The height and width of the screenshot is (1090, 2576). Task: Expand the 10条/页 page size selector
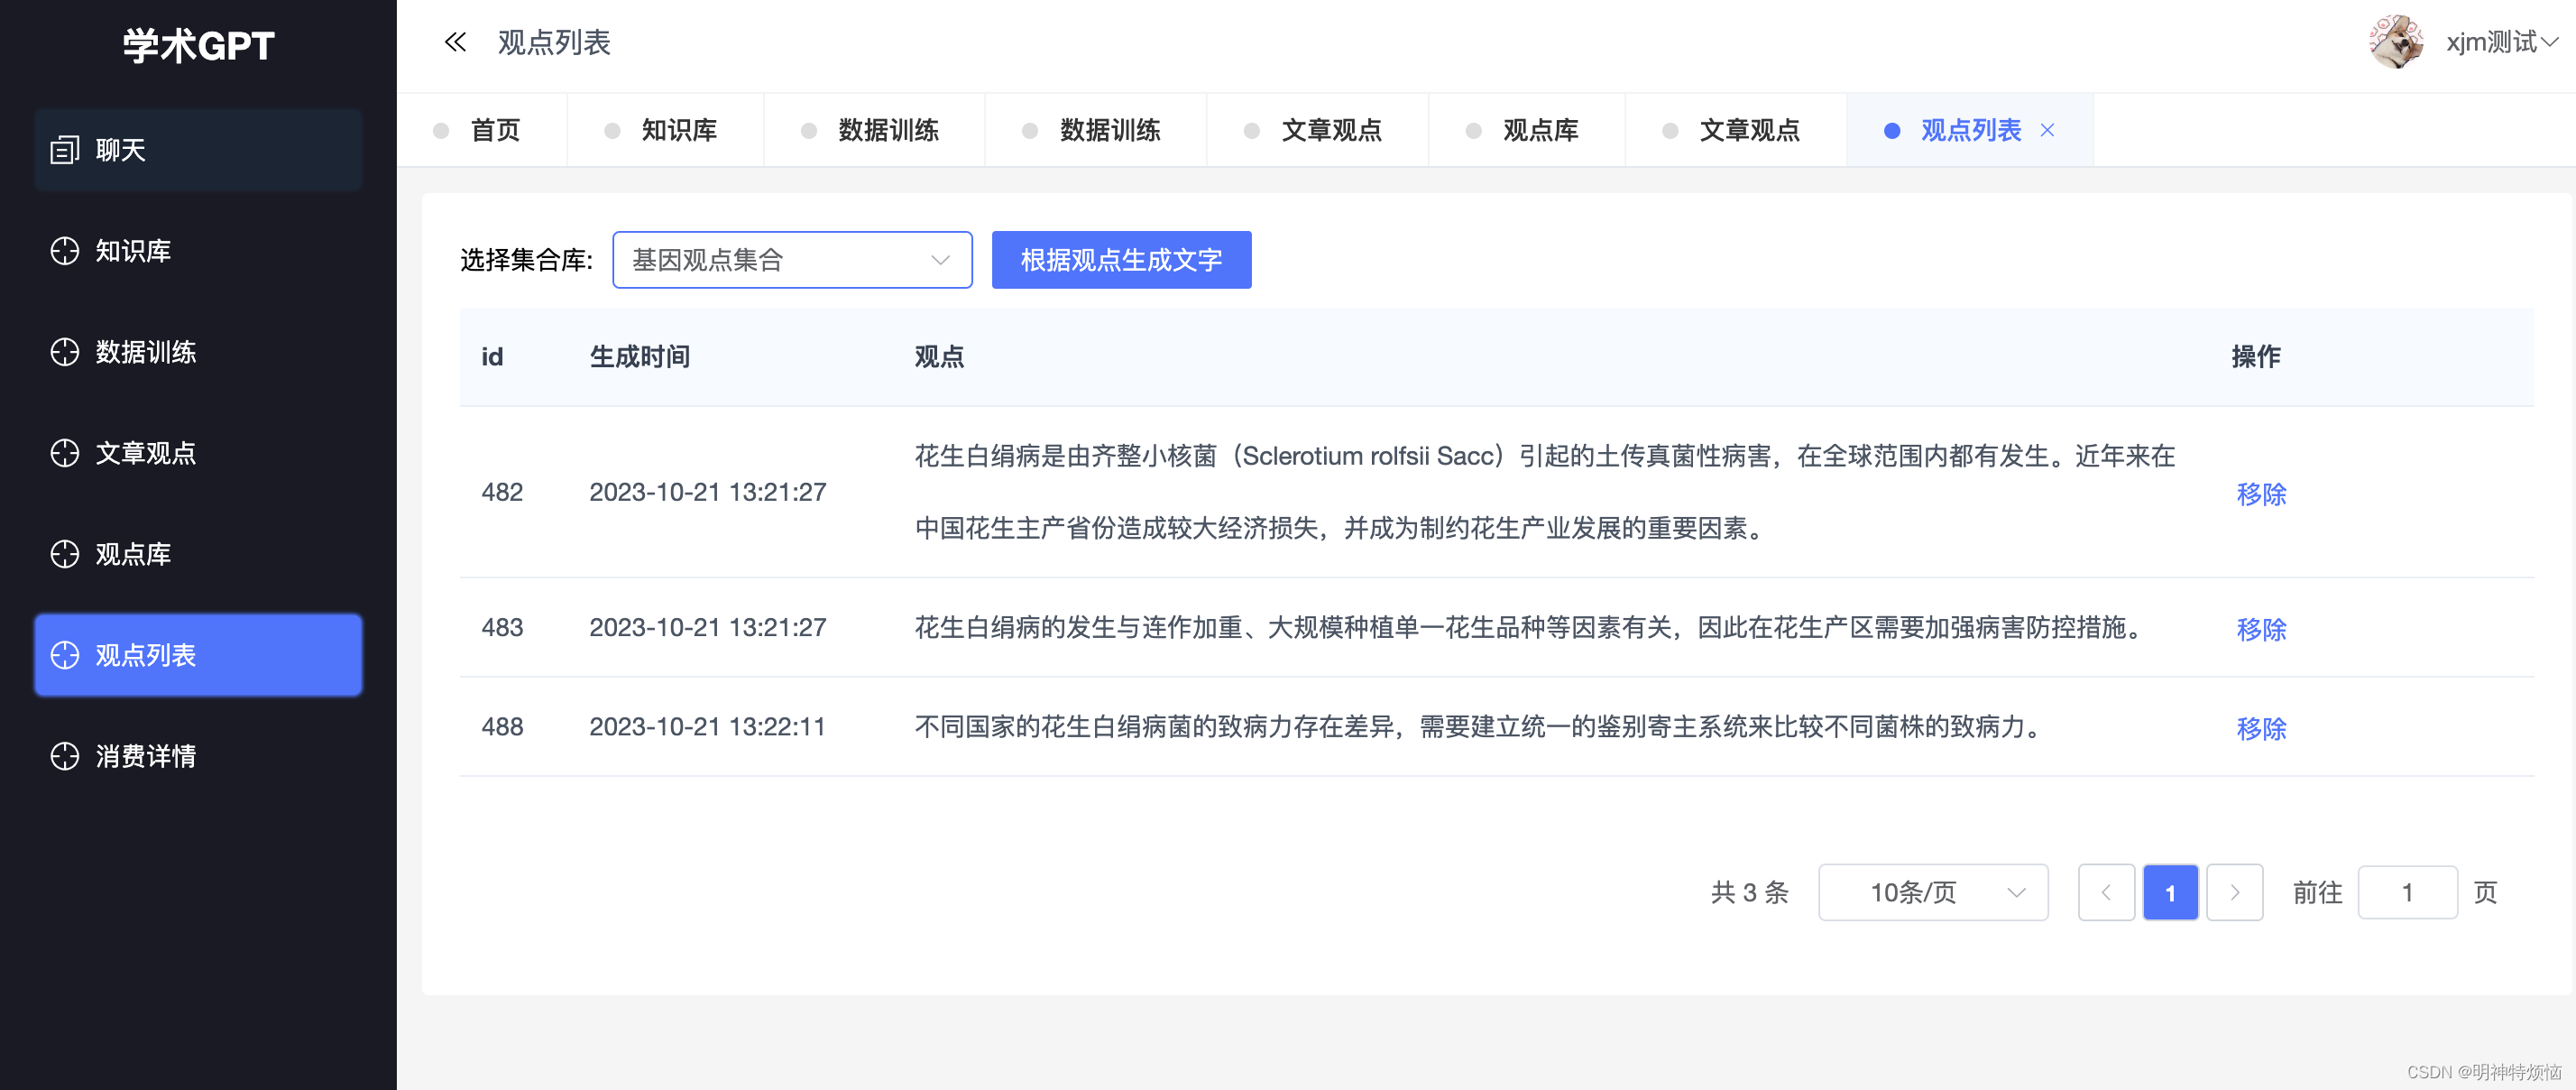(x=1932, y=892)
